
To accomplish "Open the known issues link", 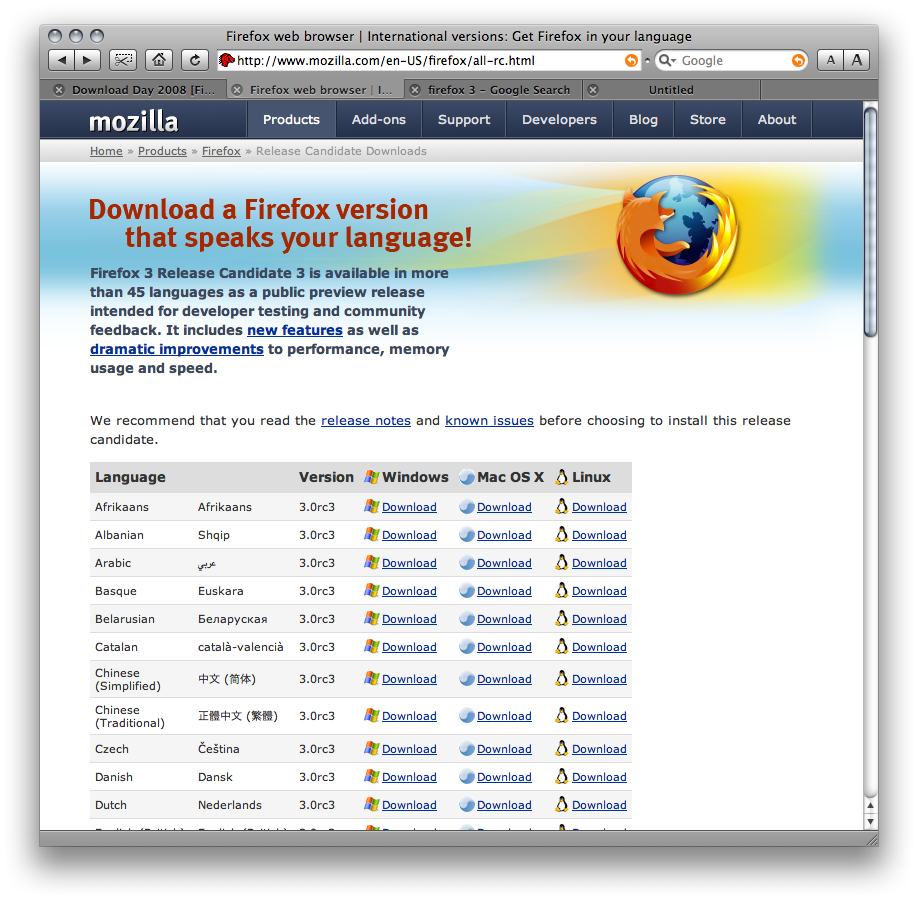I will point(489,421).
